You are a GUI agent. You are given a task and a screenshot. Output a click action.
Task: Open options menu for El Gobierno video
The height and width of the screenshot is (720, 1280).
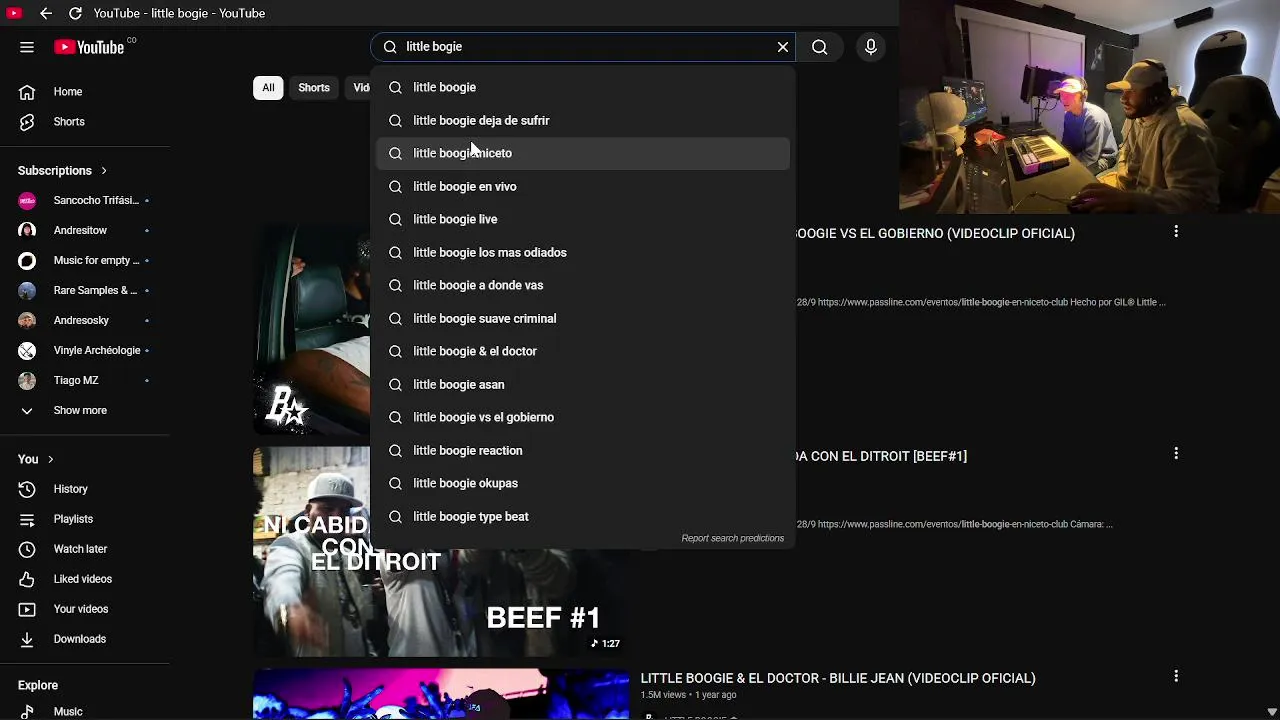coord(1176,232)
